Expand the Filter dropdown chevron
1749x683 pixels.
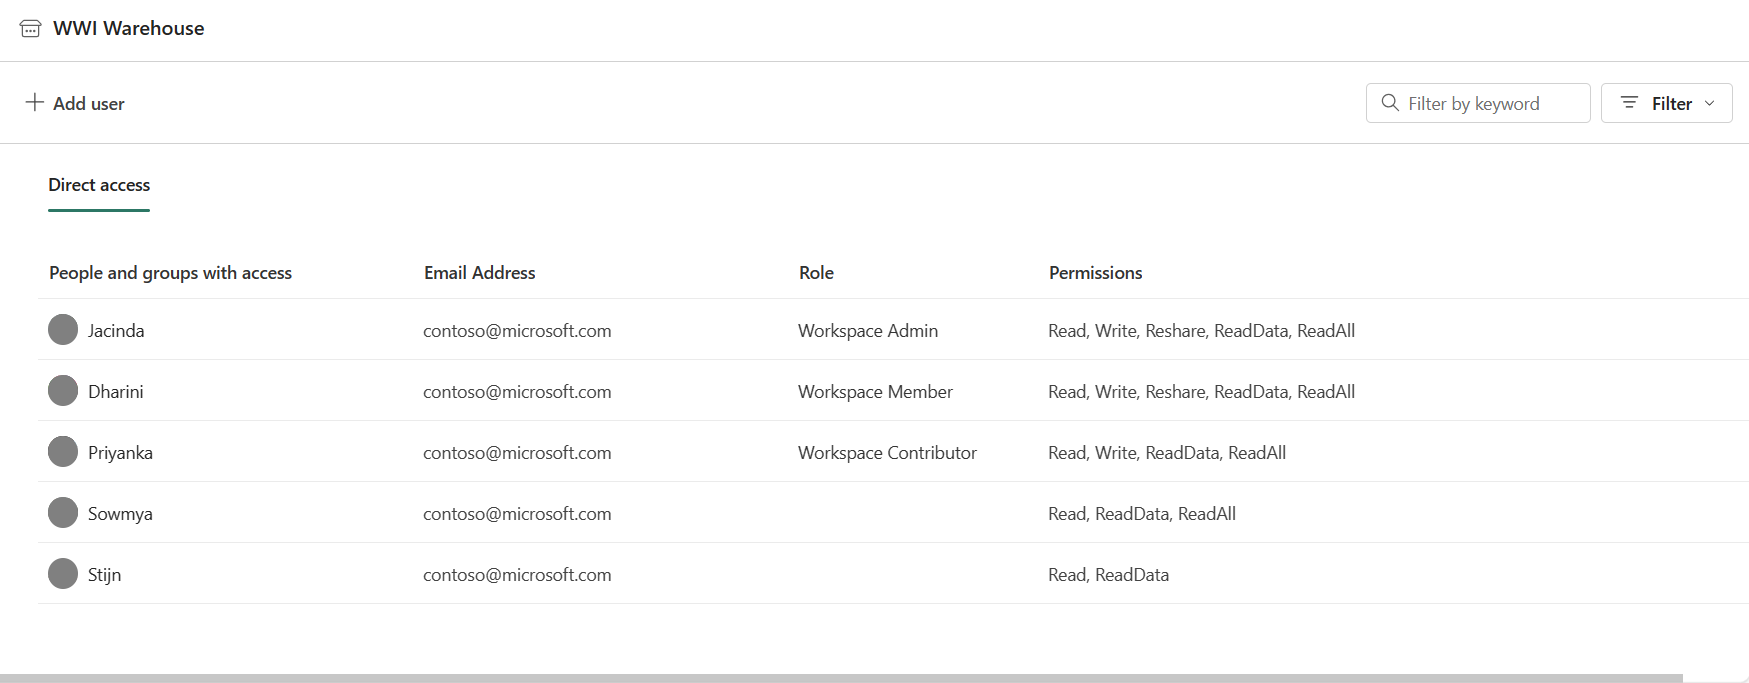[x=1710, y=103]
